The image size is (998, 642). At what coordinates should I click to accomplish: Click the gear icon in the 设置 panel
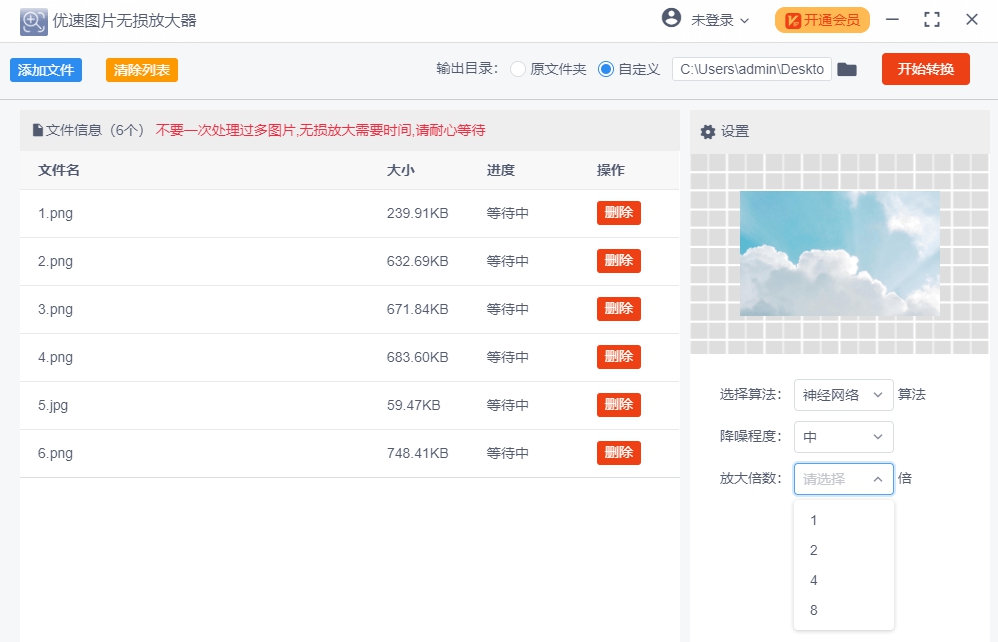pyautogui.click(x=708, y=131)
